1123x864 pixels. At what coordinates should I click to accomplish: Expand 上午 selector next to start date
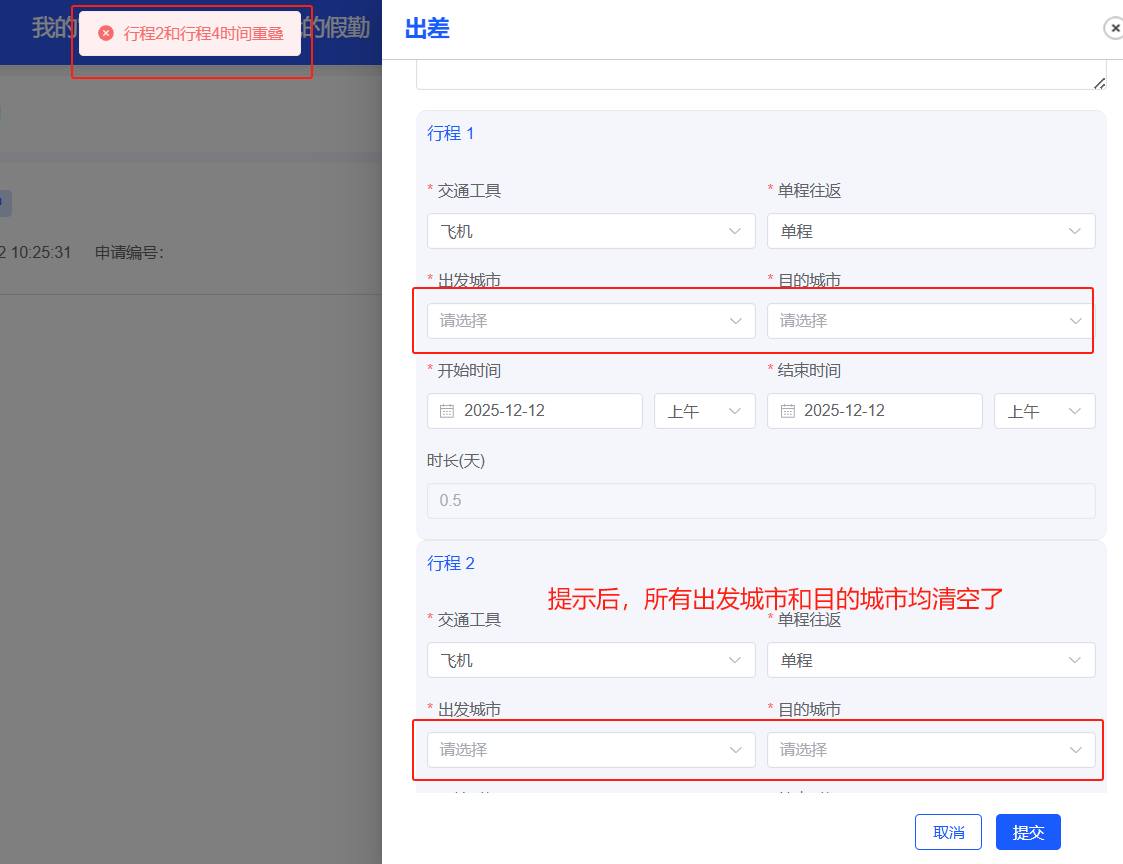pyautogui.click(x=704, y=411)
